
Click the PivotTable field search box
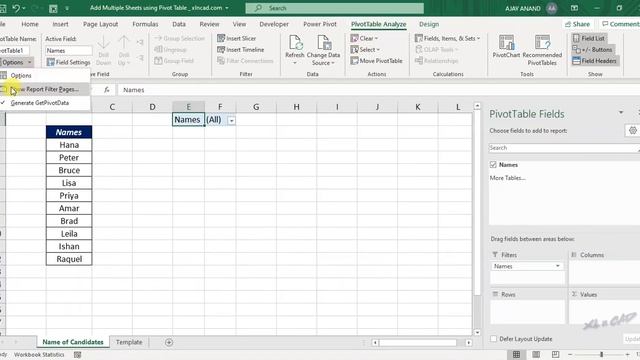[563, 148]
